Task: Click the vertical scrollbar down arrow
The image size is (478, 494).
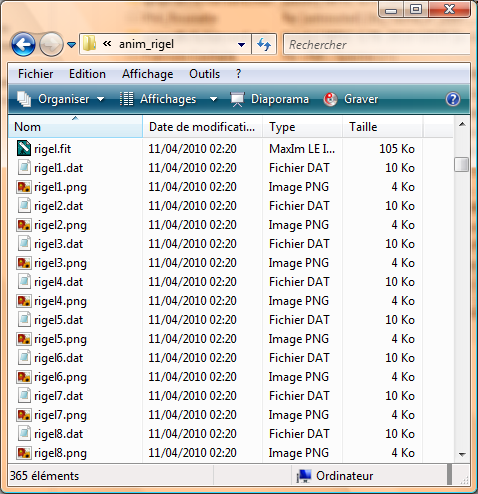Action: pos(462,454)
